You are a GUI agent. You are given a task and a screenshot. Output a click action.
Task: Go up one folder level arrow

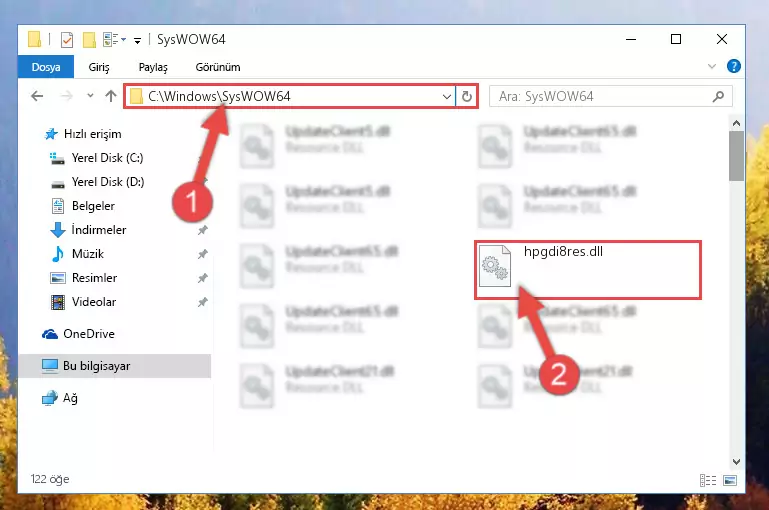(x=111, y=96)
